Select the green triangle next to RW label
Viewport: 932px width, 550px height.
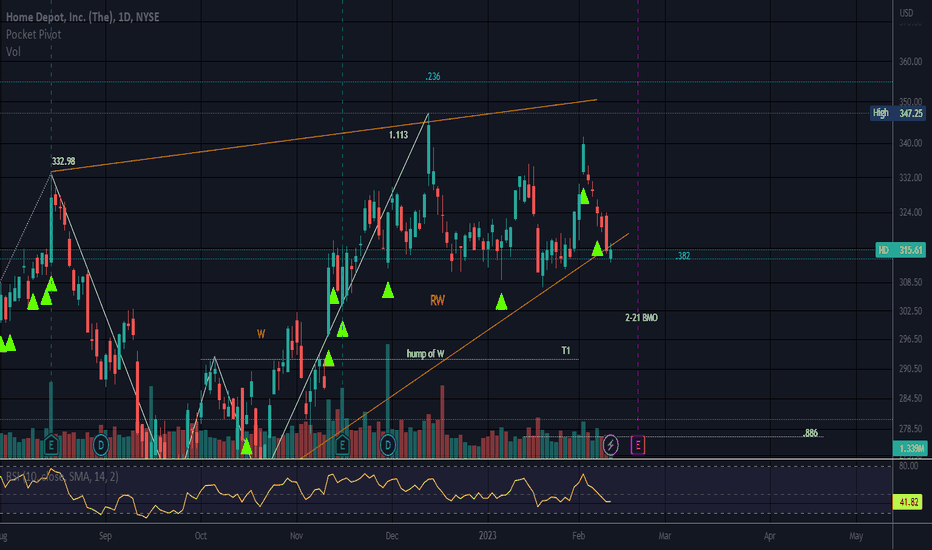(x=388, y=290)
